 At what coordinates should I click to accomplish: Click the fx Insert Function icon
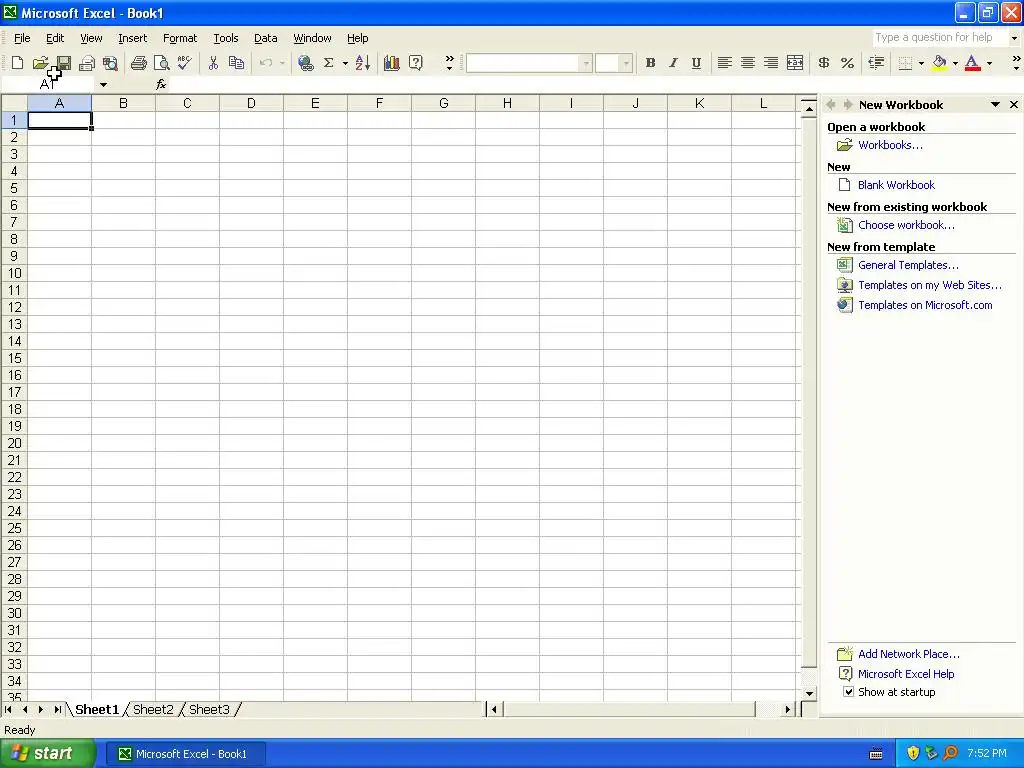[x=161, y=84]
